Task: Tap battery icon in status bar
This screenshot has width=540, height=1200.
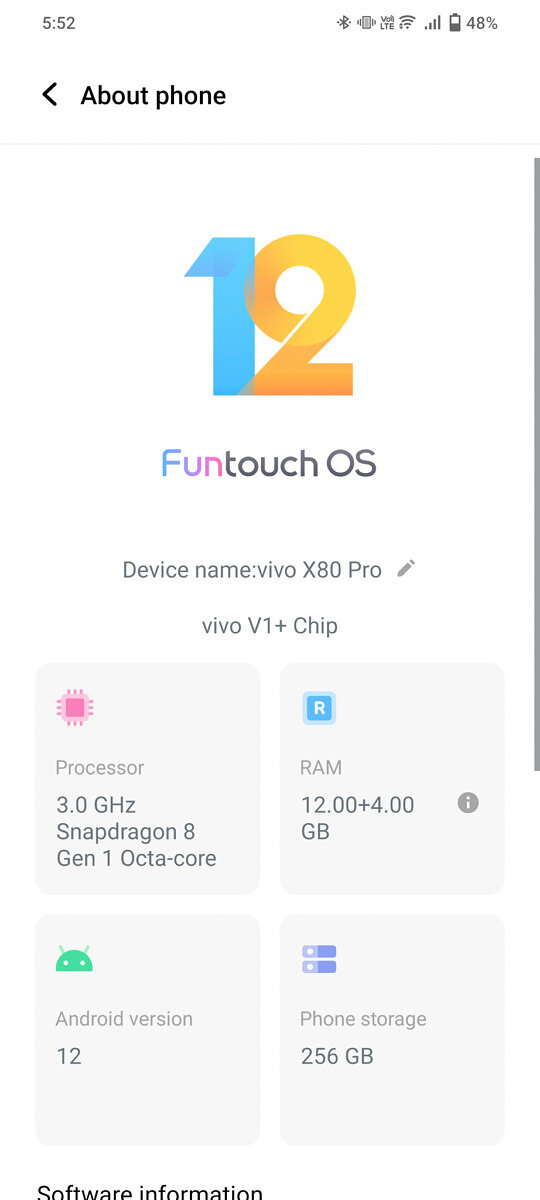Action: (x=455, y=23)
